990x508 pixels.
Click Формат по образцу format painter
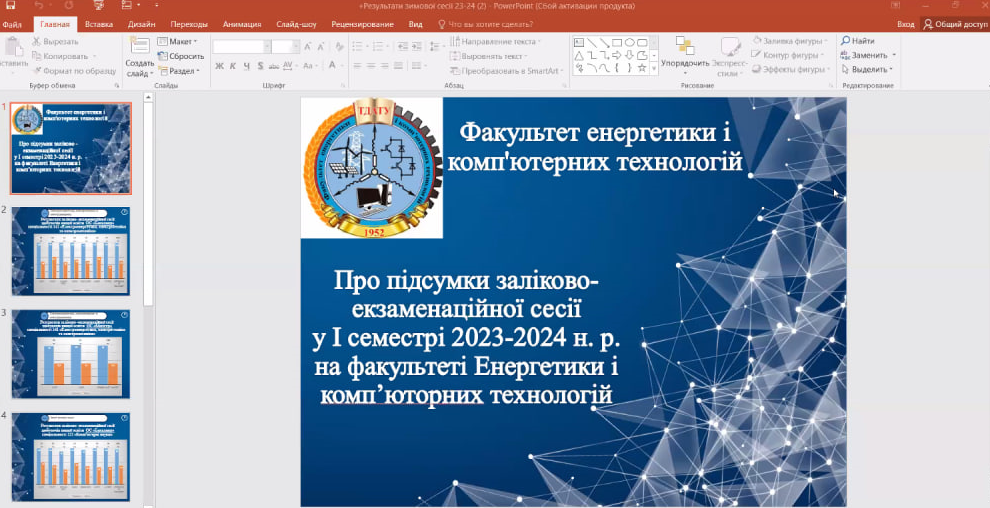(75, 71)
